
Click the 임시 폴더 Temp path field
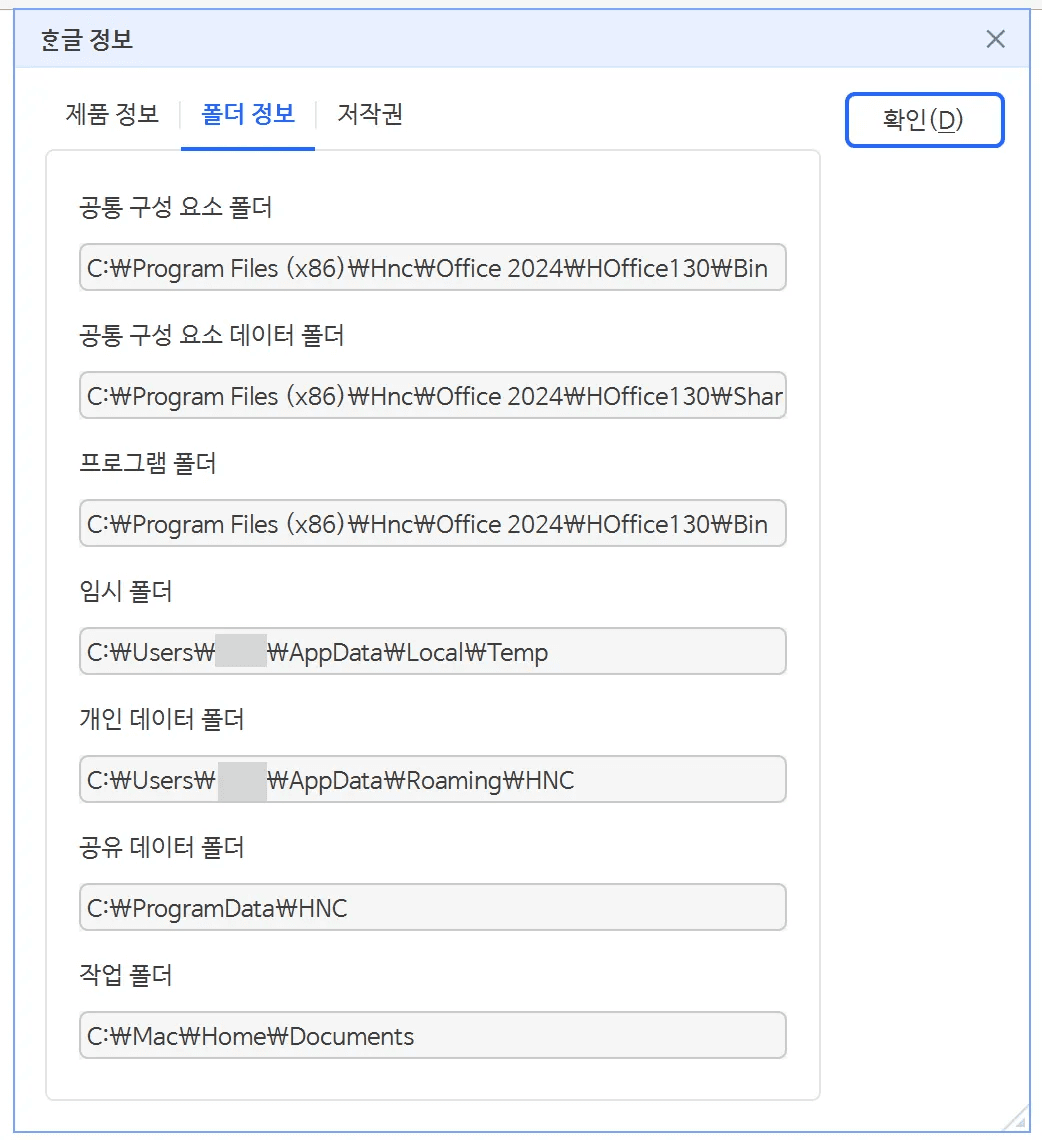(x=432, y=651)
